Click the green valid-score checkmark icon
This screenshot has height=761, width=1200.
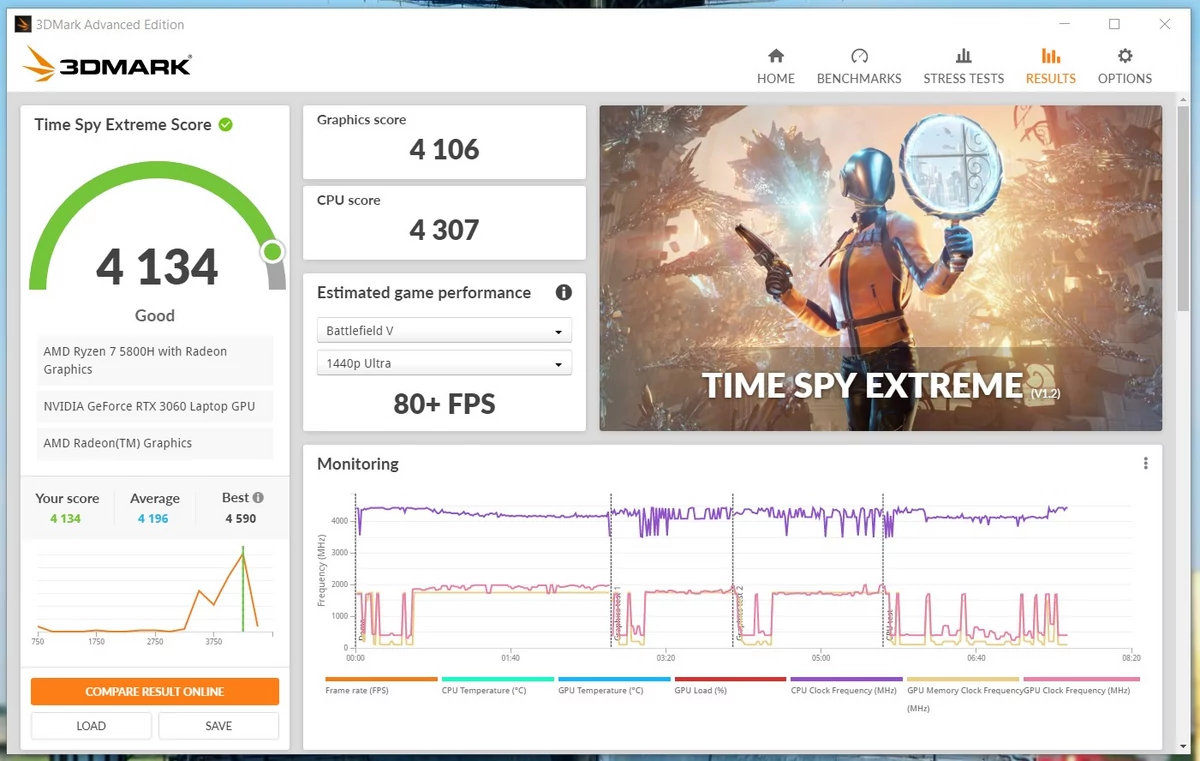click(x=226, y=124)
